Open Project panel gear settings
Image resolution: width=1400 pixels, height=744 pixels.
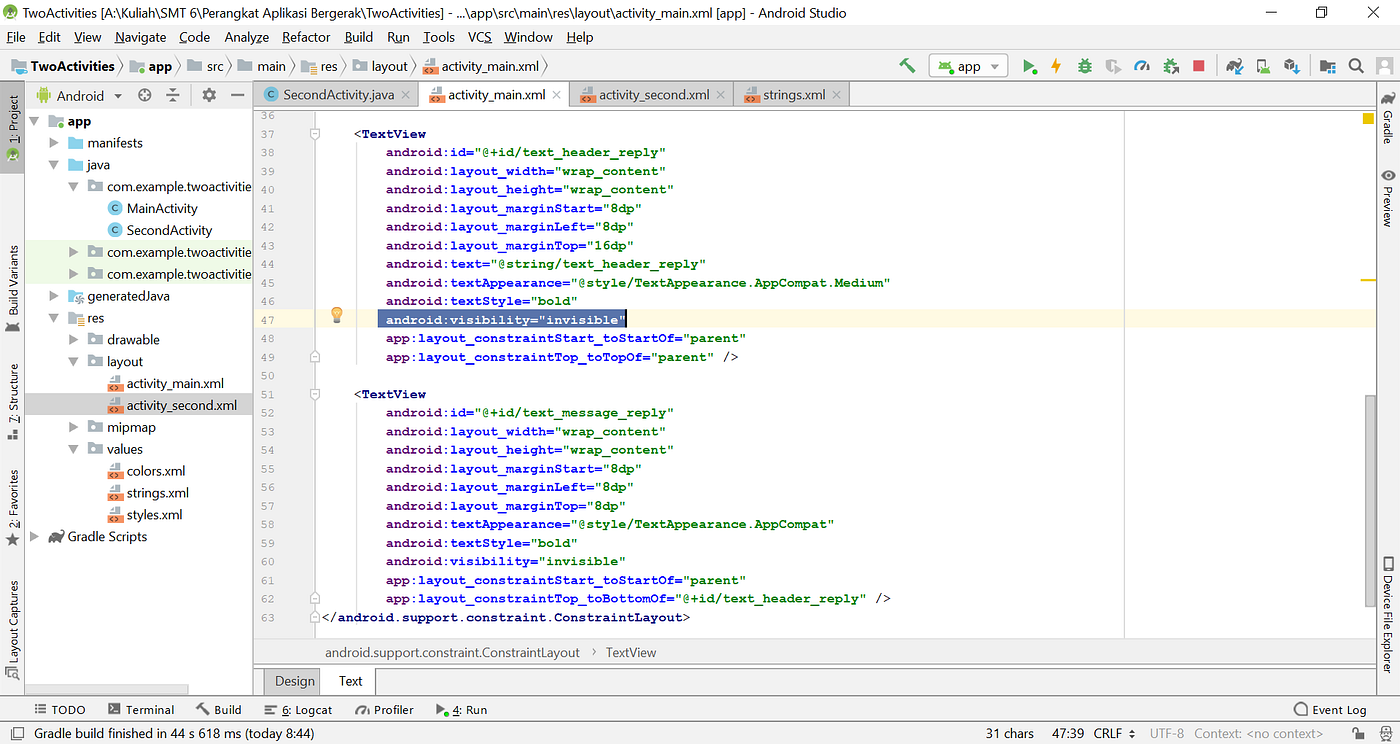coord(209,95)
